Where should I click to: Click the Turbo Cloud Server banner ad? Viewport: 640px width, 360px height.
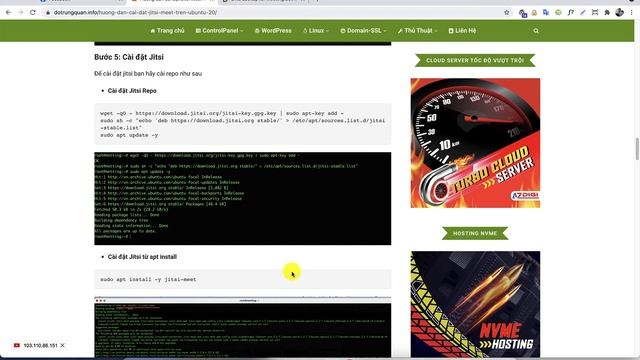click(x=475, y=143)
